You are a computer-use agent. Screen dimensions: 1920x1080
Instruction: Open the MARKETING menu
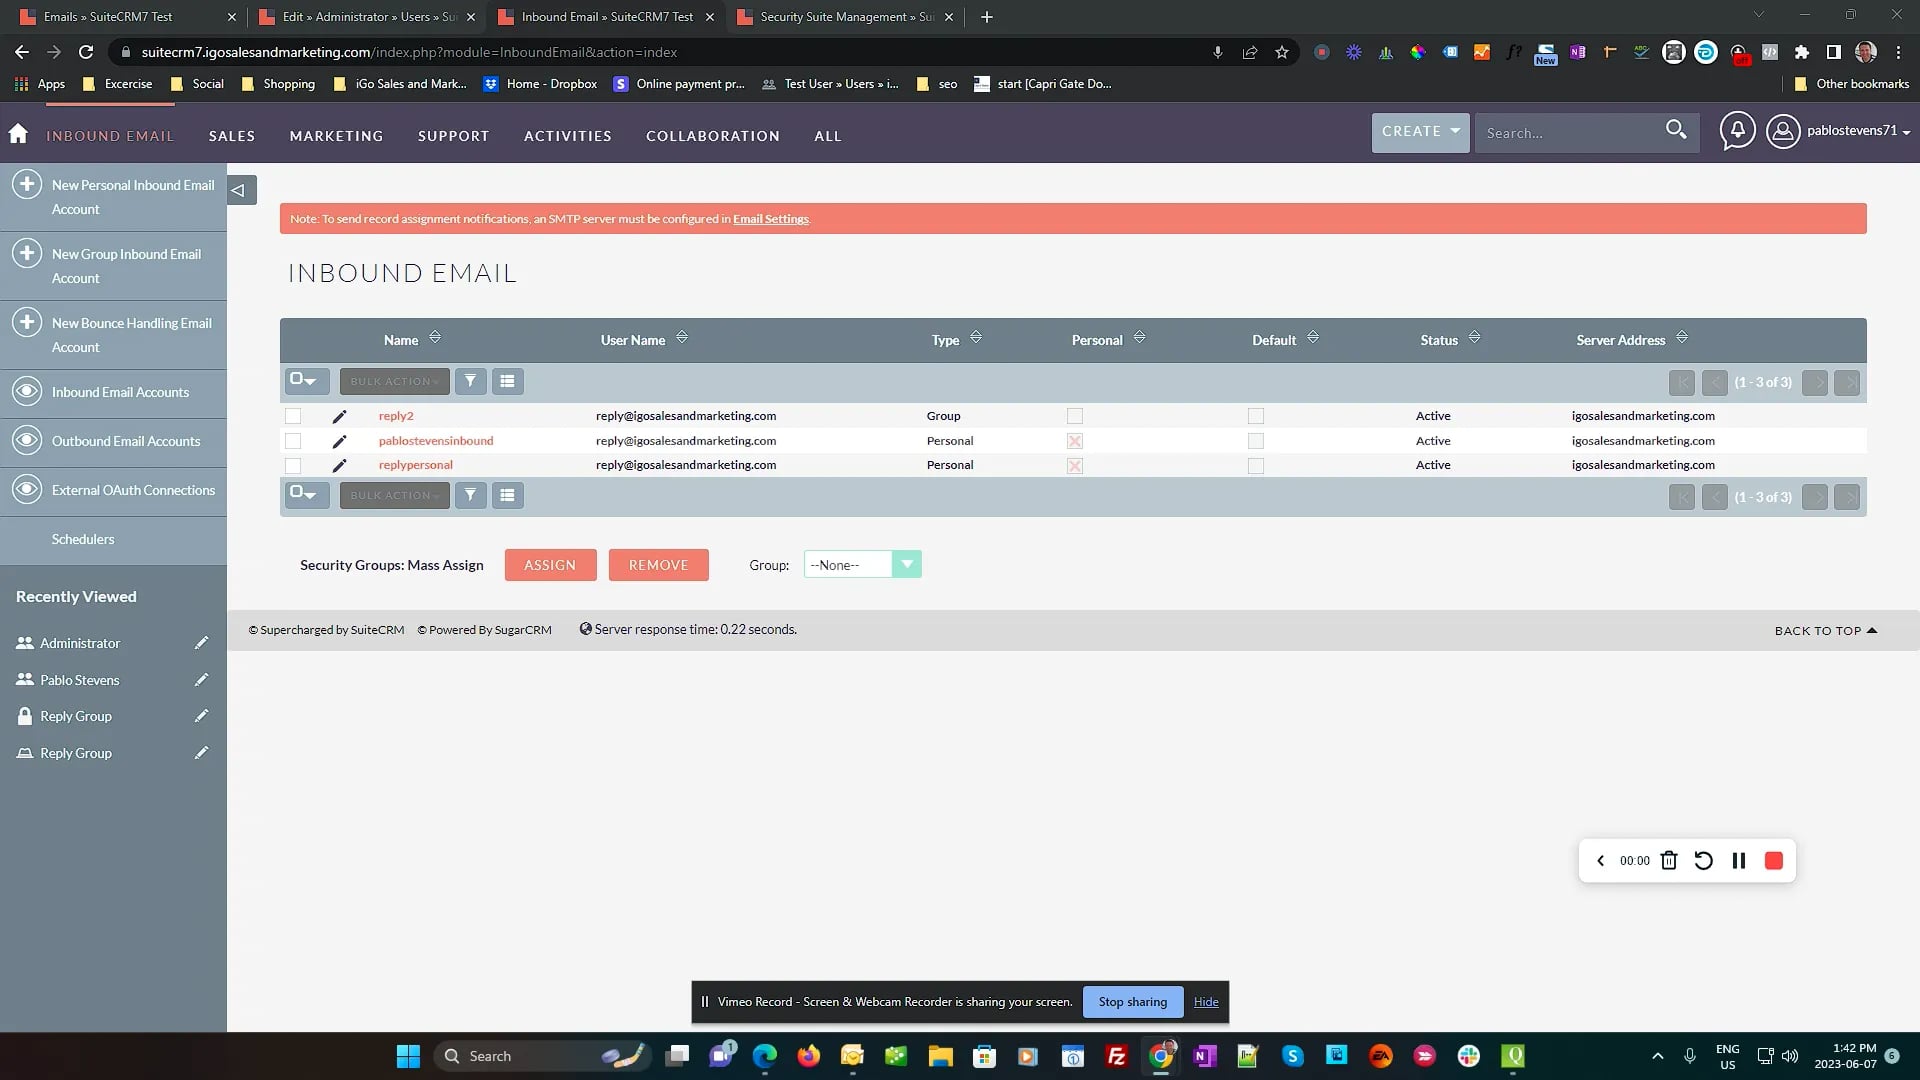[336, 136]
